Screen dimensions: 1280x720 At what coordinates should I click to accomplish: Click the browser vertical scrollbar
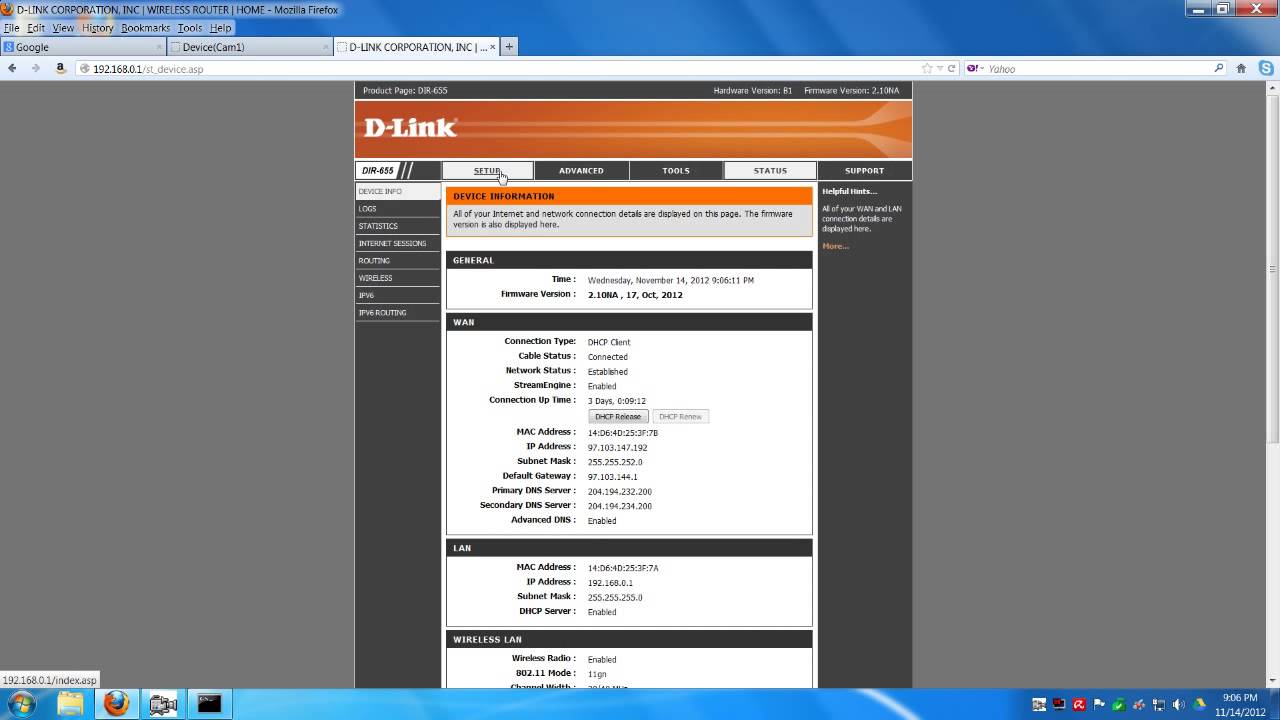pyautogui.click(x=1273, y=383)
